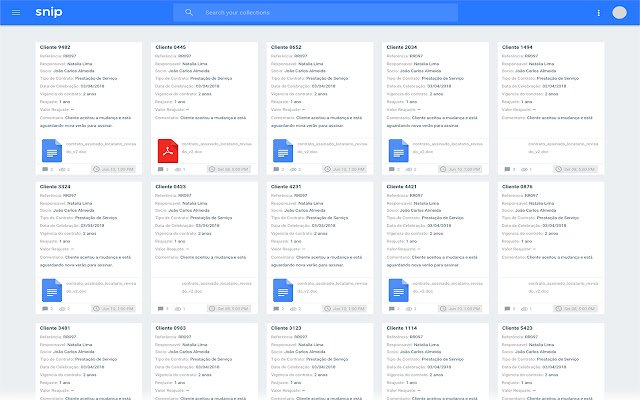Viewport: 640px width, 400px height.
Task: Open the 'Cliente 2034' card title
Action: [x=402, y=47]
